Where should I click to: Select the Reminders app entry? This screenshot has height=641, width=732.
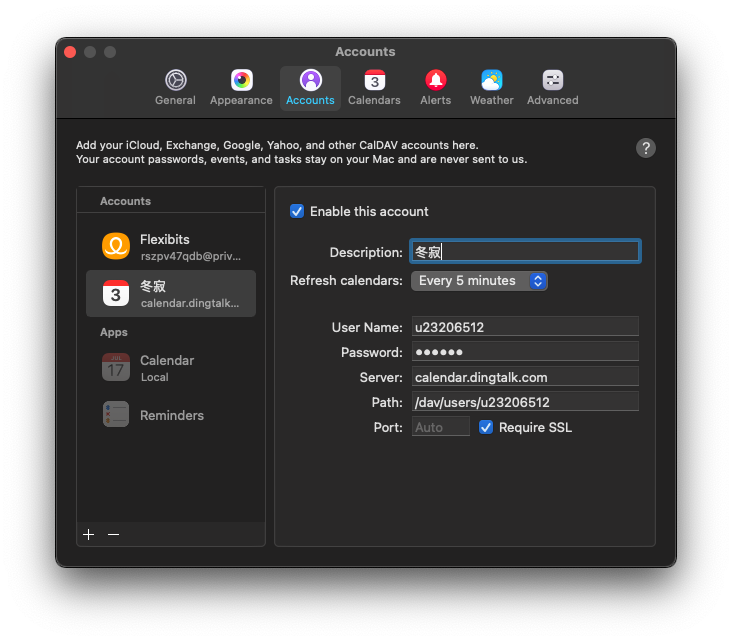click(171, 415)
